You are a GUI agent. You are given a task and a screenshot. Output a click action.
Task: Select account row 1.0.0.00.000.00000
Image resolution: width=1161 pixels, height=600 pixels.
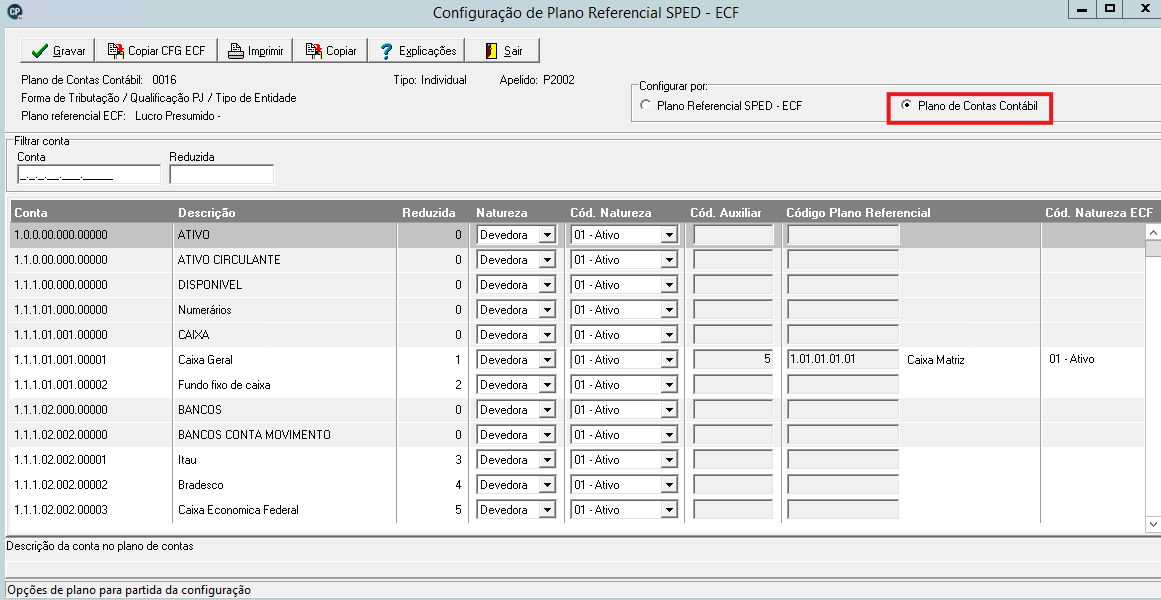(x=61, y=235)
